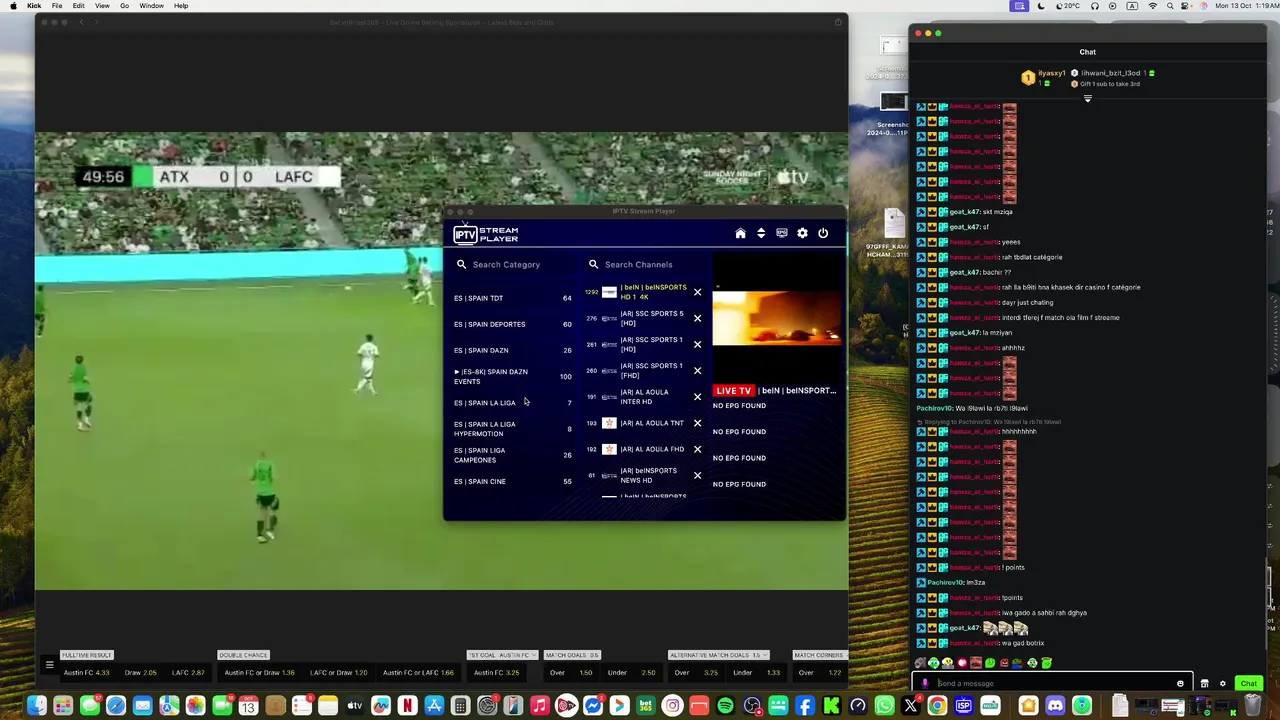Click the LIVE TV badge
Screen dimensions: 1280x720
733,390
